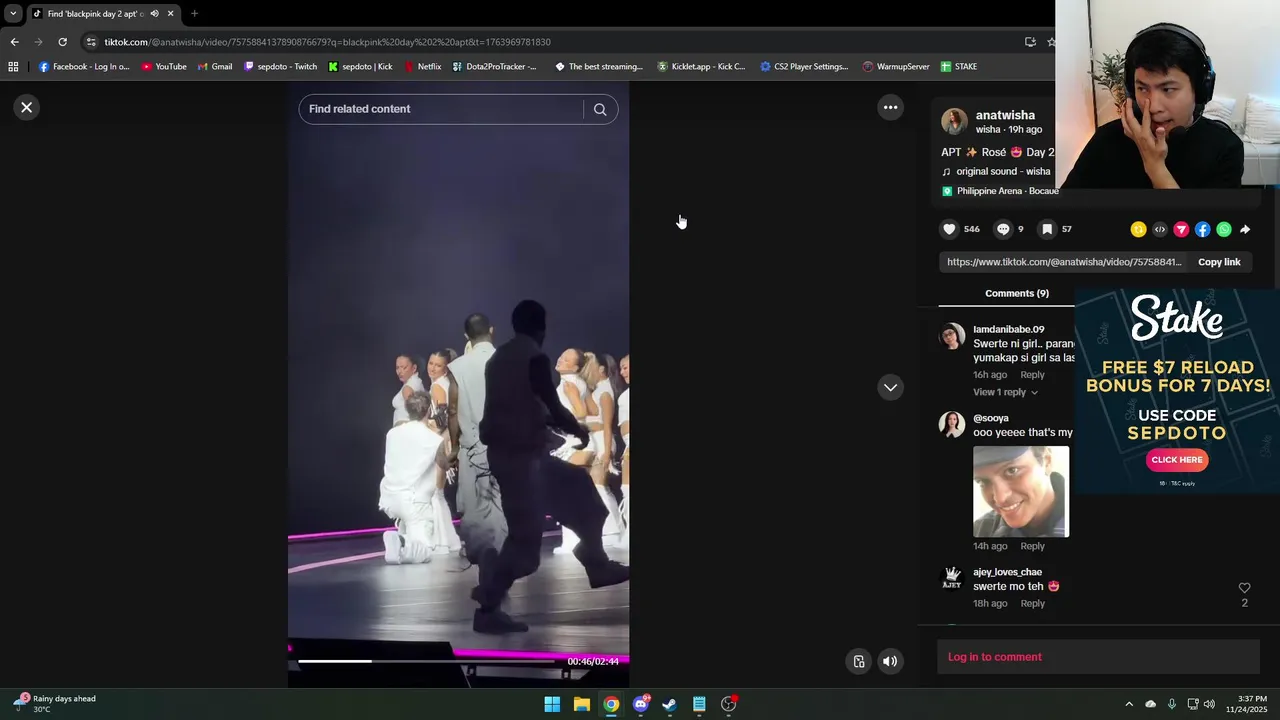Image resolution: width=1280 pixels, height=720 pixels.
Task: Open a new browser tab
Action: [194, 14]
